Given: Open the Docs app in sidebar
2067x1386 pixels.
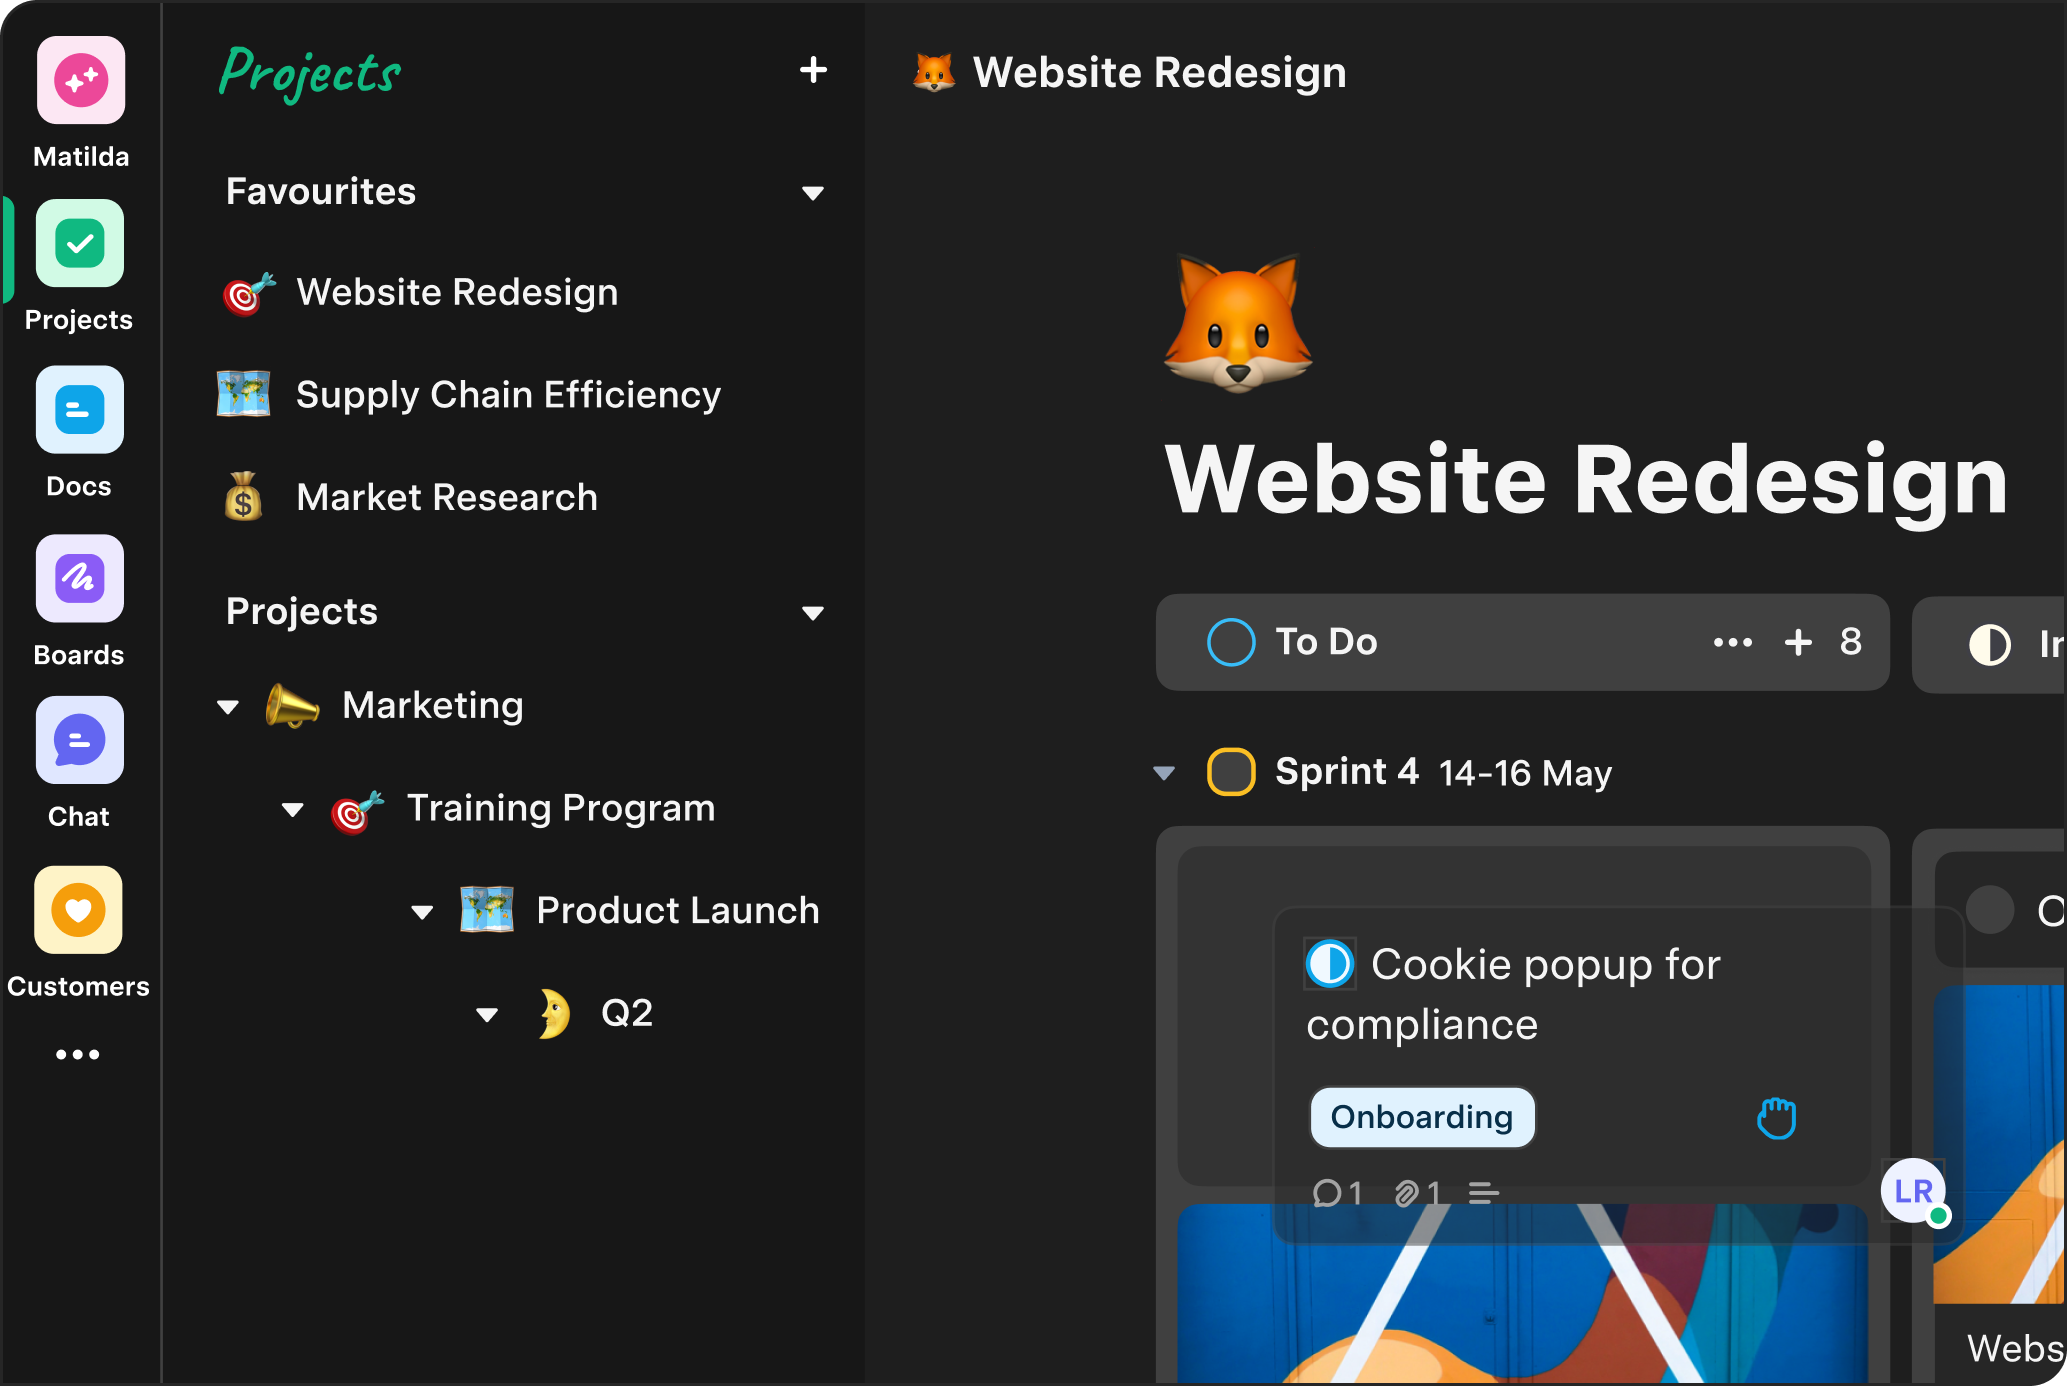Looking at the screenshot, I should [80, 410].
